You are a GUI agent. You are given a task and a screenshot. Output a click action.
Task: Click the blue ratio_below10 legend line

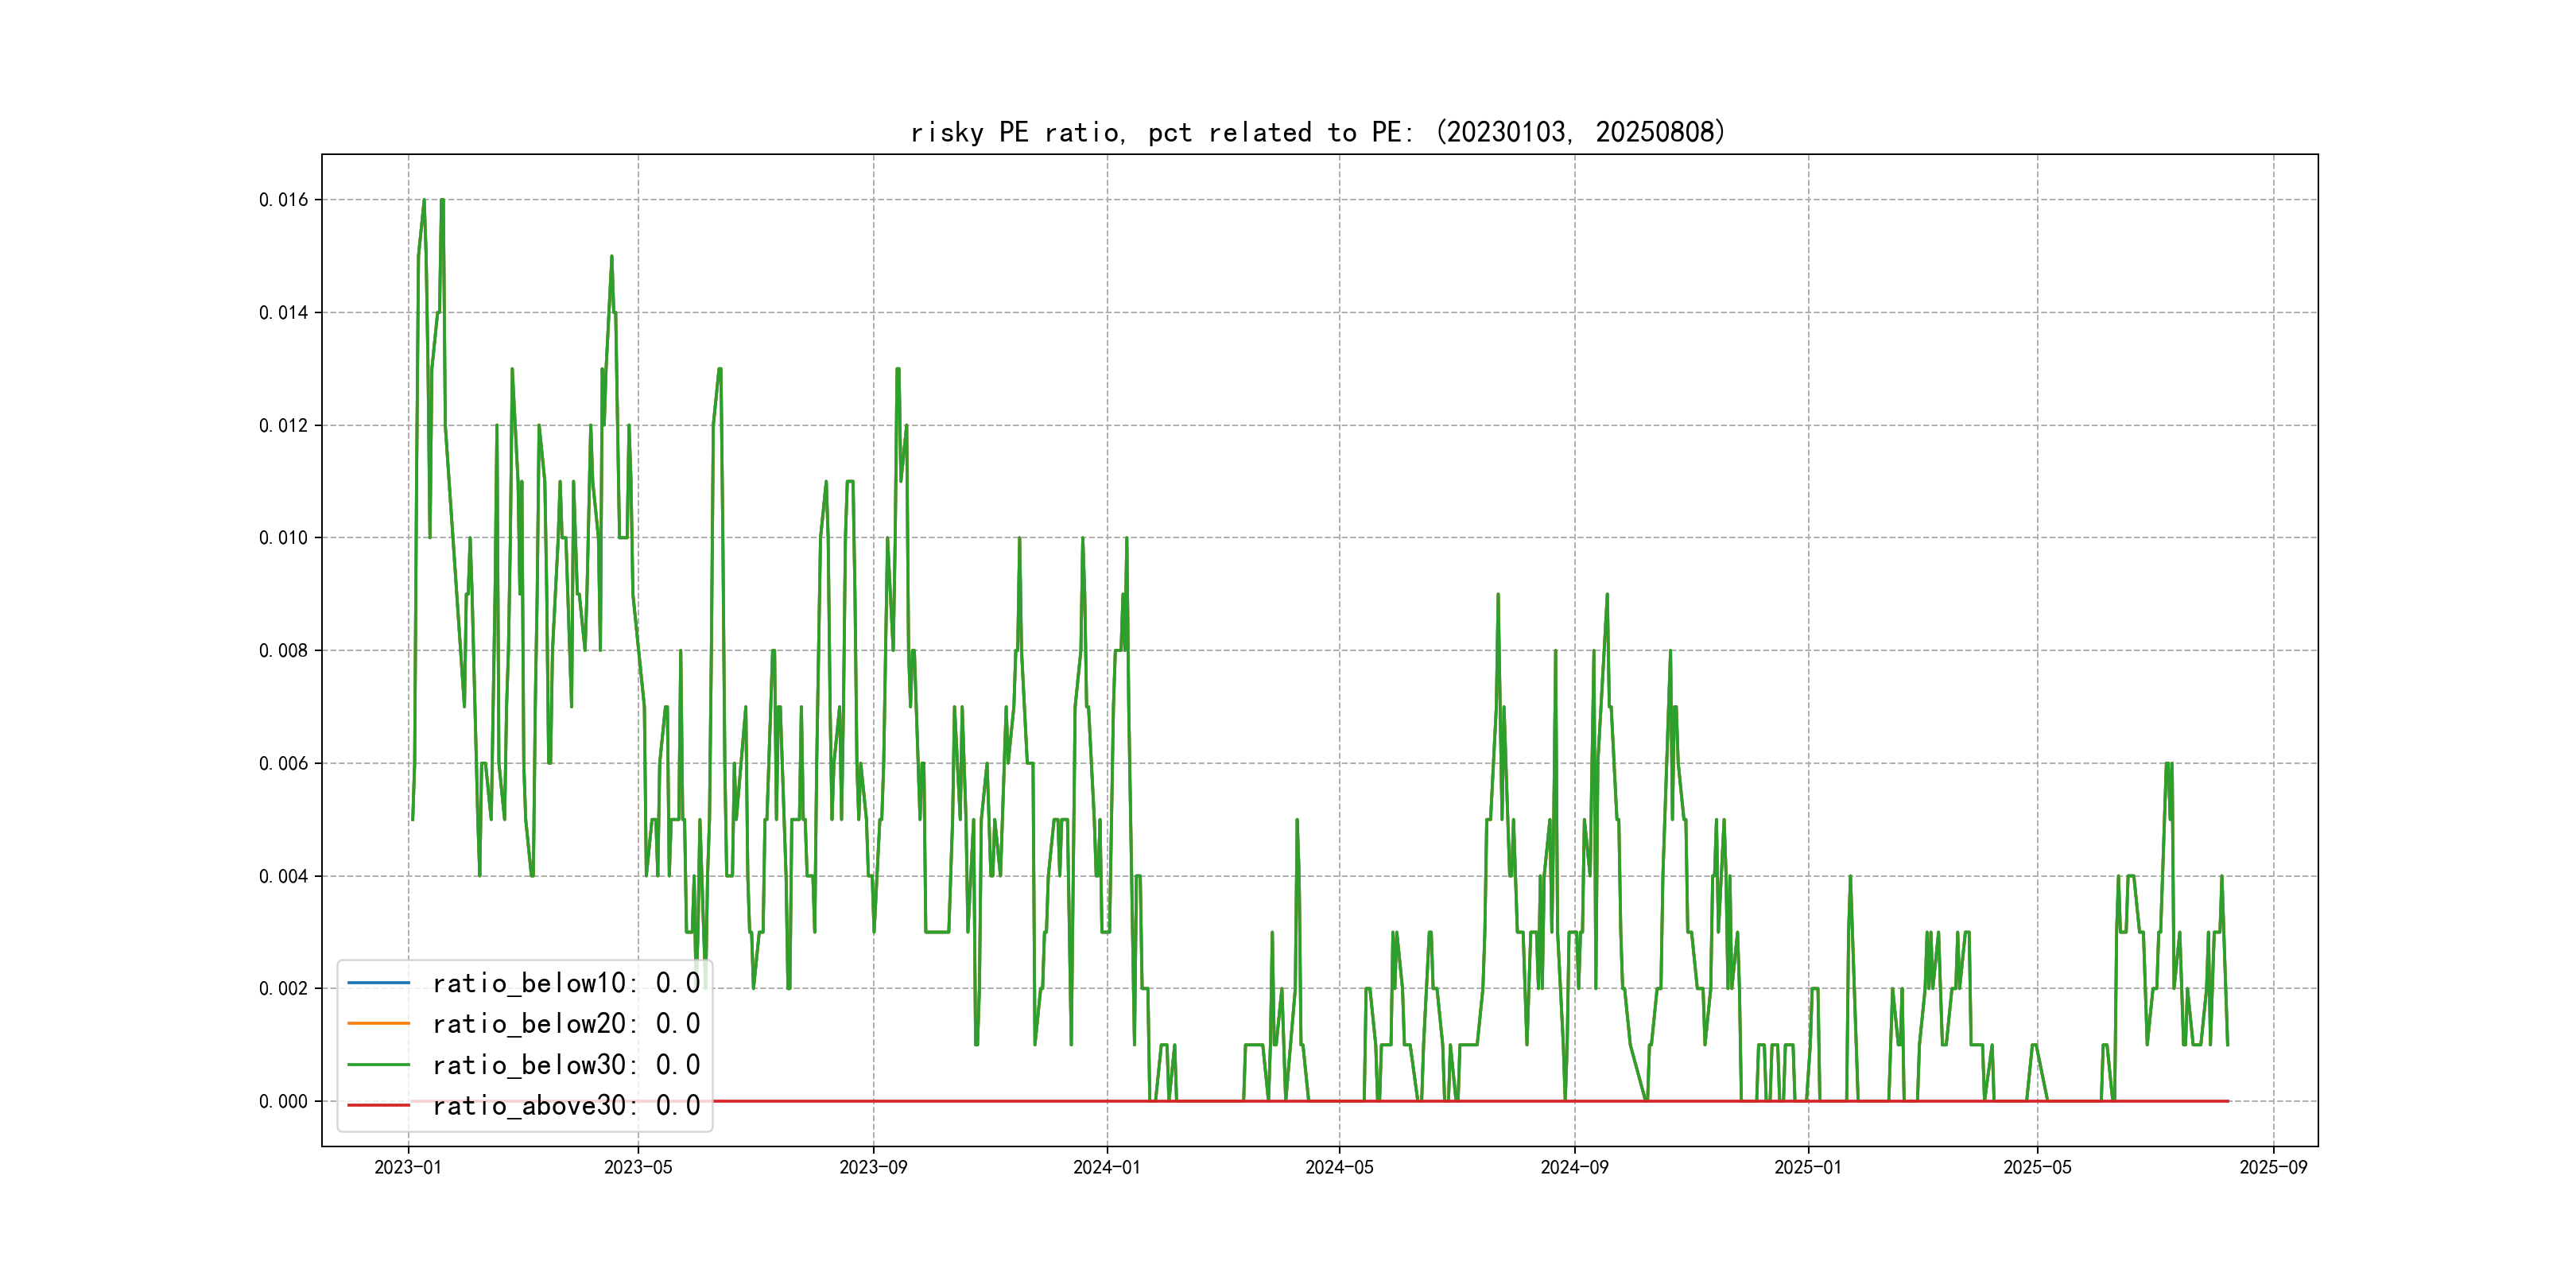[x=378, y=983]
